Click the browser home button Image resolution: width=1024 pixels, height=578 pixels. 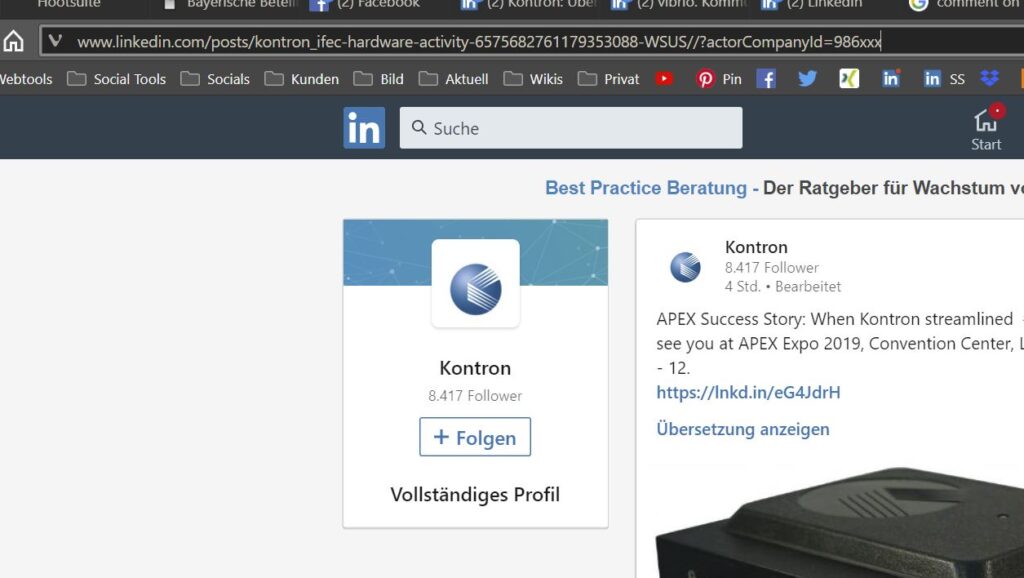(14, 41)
